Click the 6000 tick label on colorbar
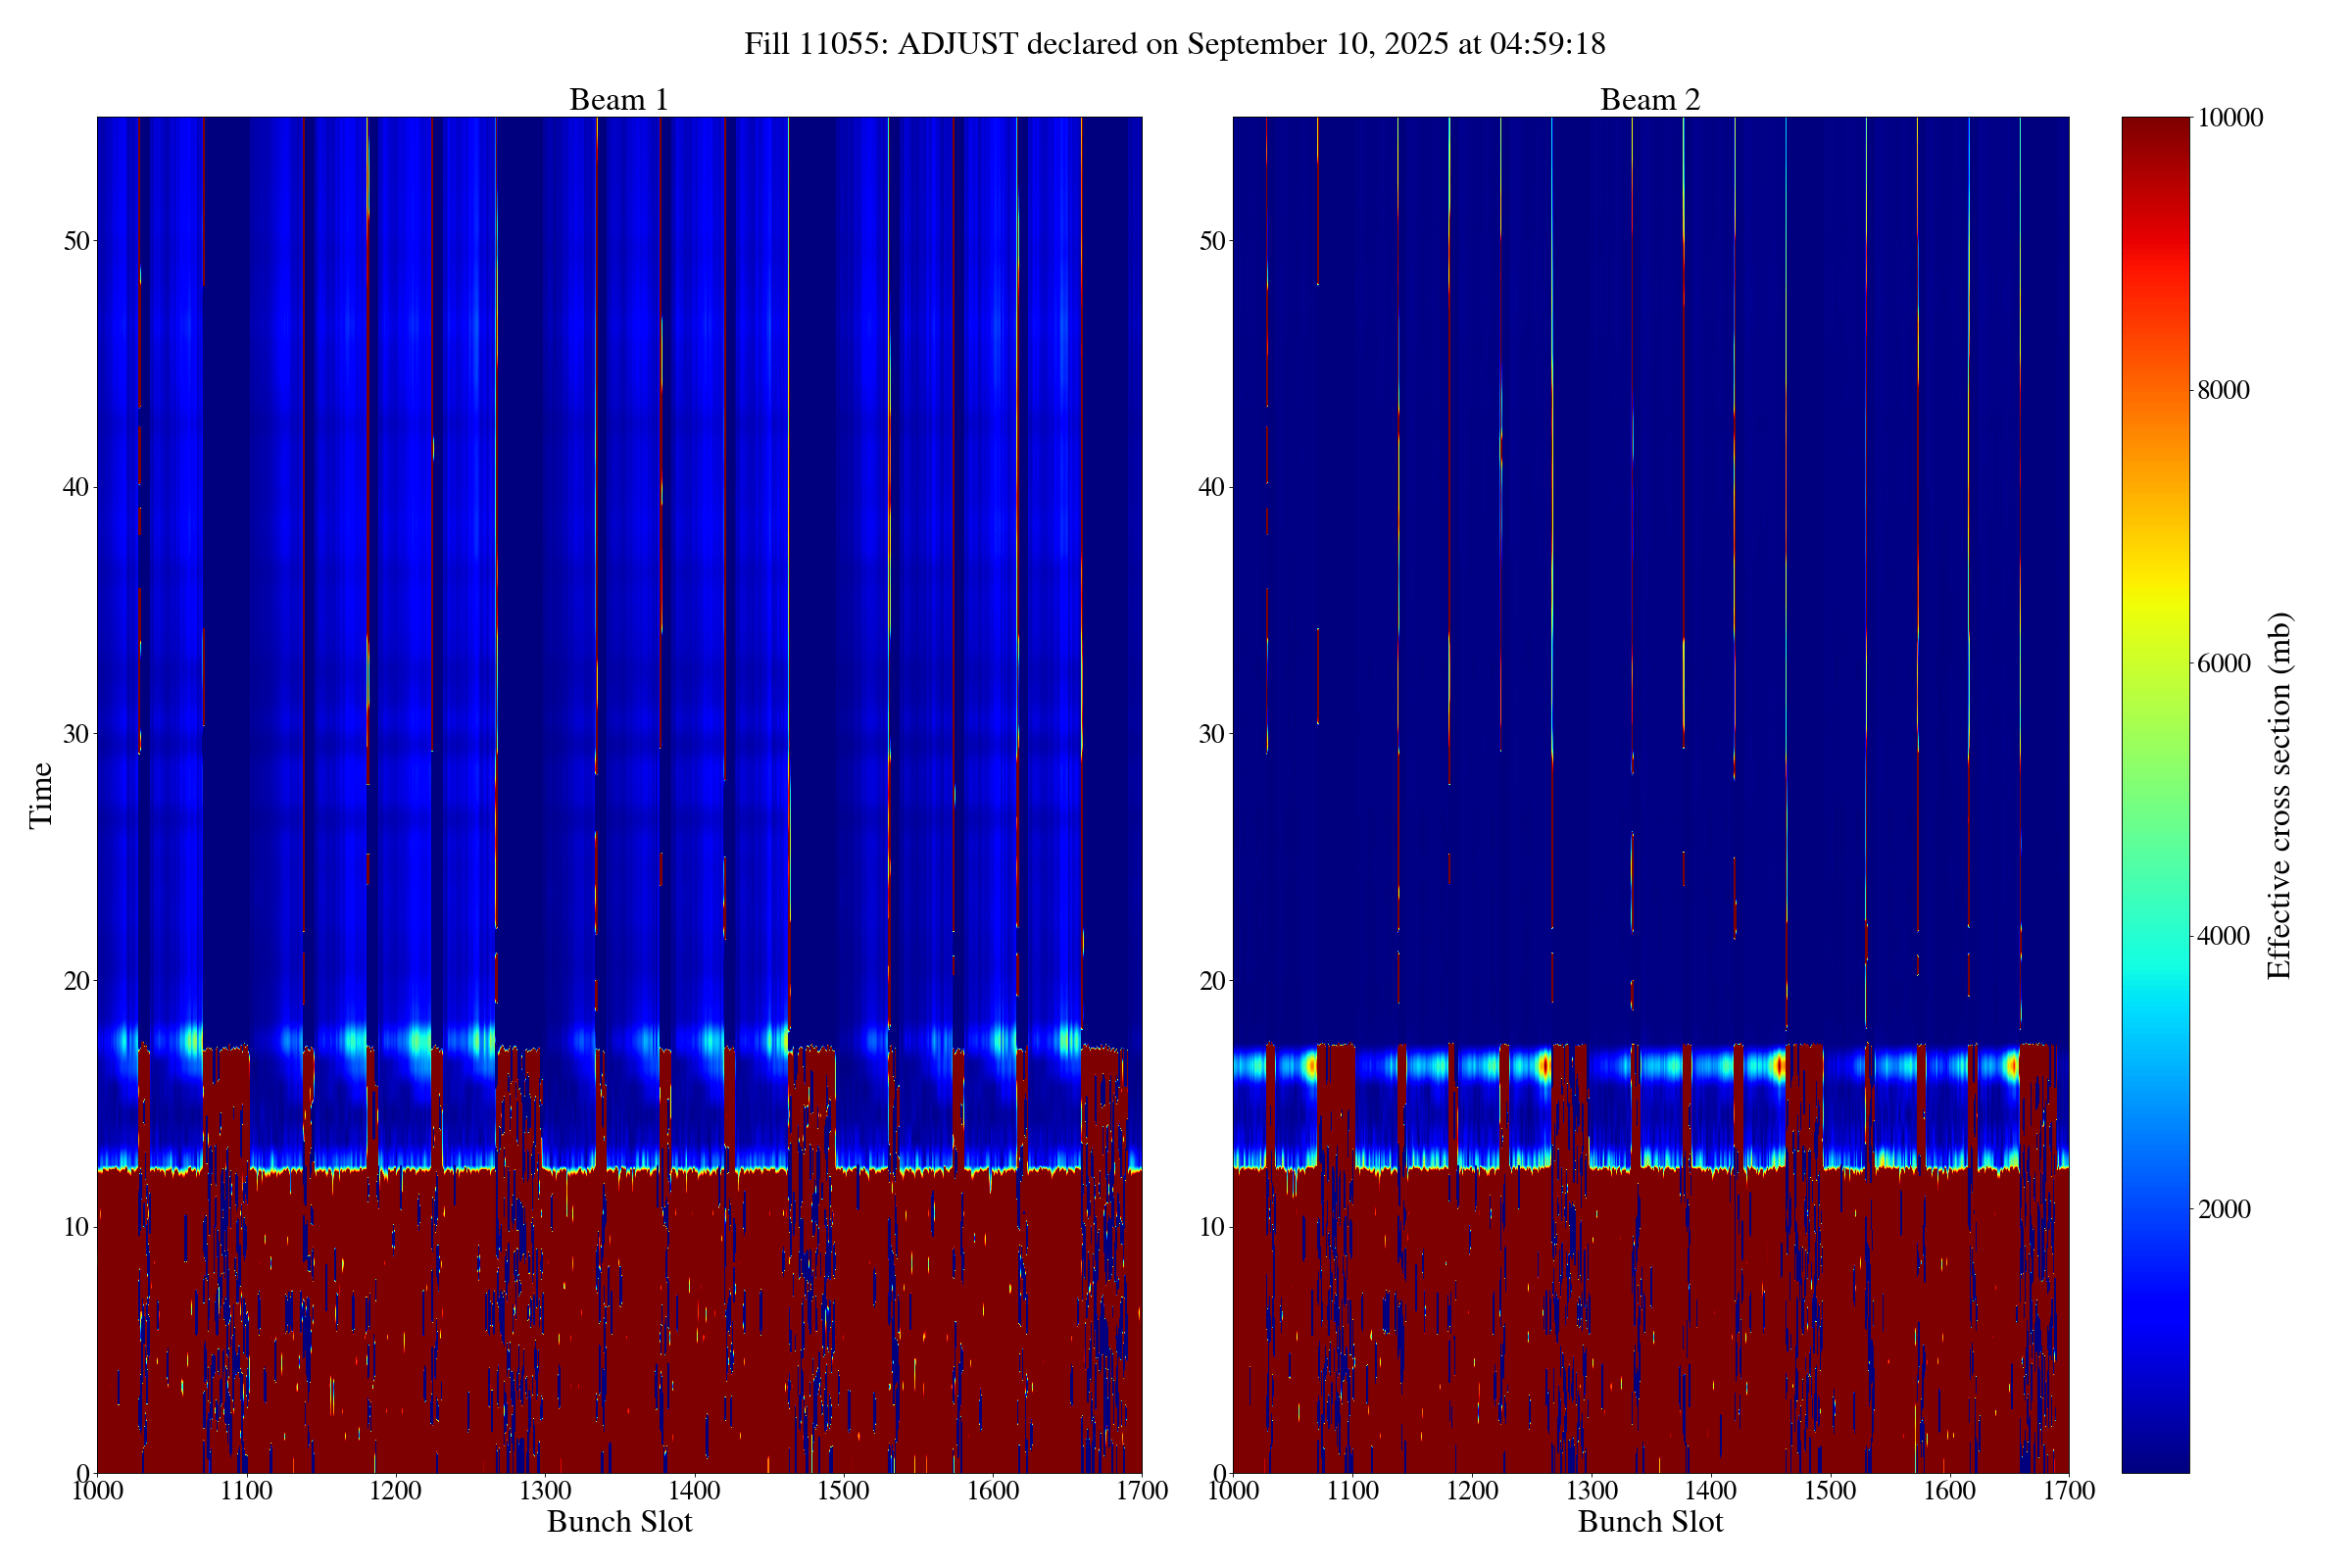Viewport: 2352px width, 1568px height. pos(2223,664)
